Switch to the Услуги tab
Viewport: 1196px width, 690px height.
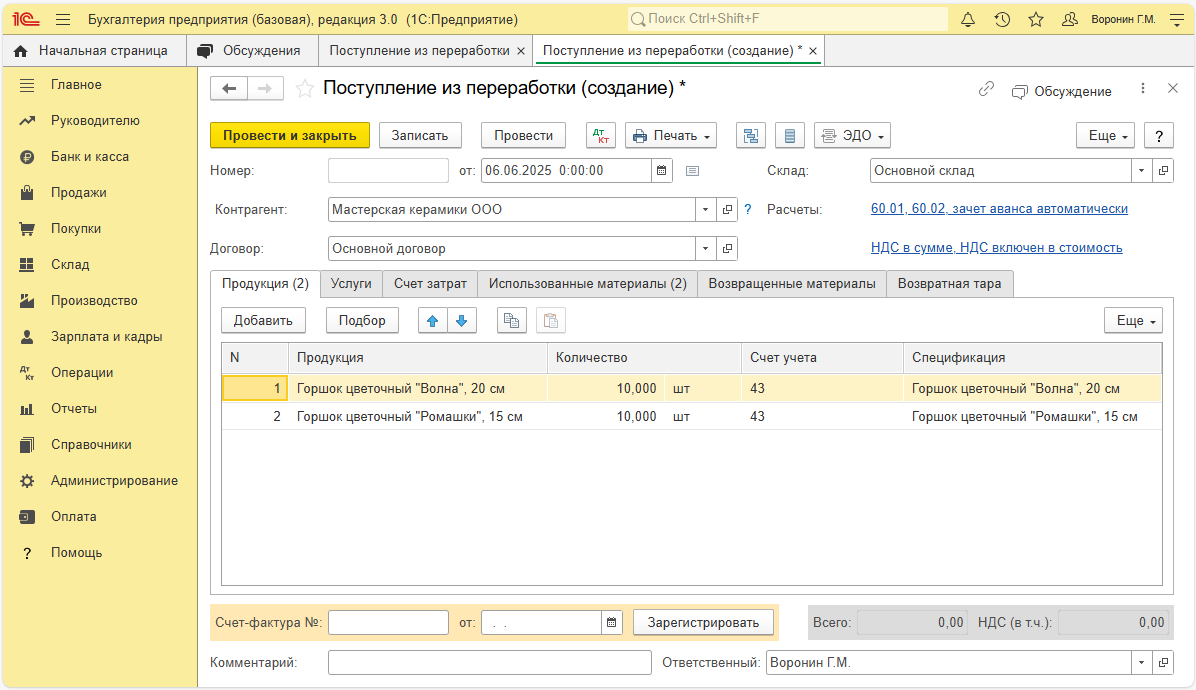coord(351,284)
